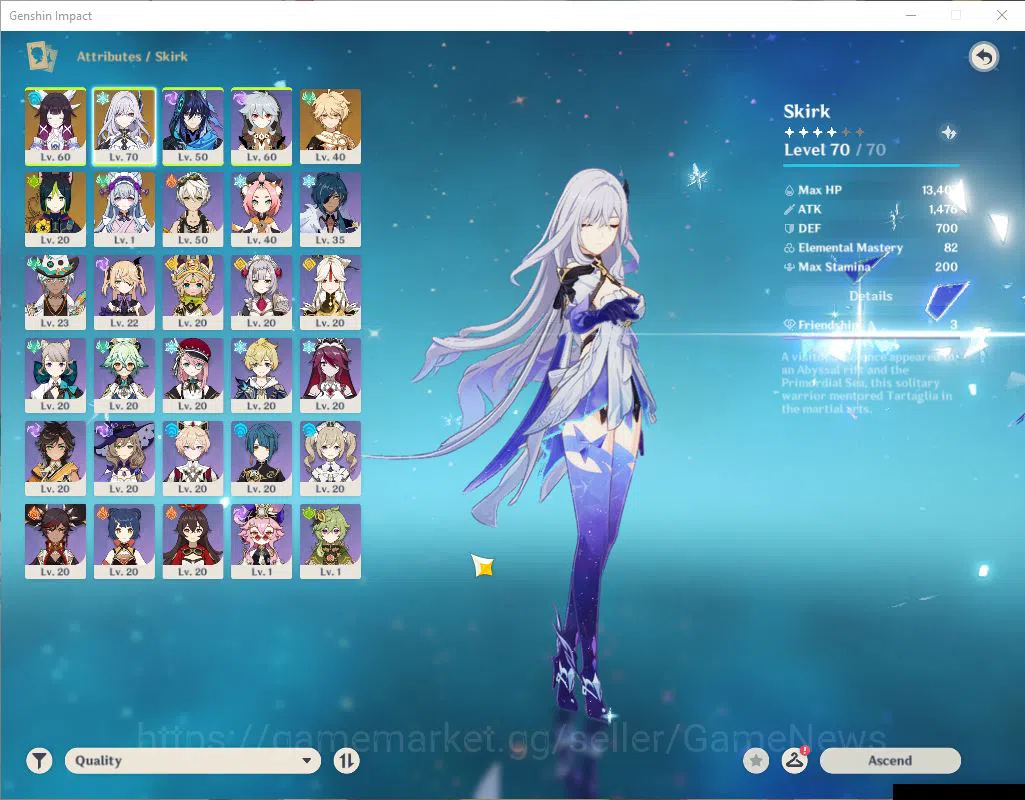This screenshot has width=1025, height=800.
Task: Select Skirk's Lv. 70 portrait
Action: 124,126
